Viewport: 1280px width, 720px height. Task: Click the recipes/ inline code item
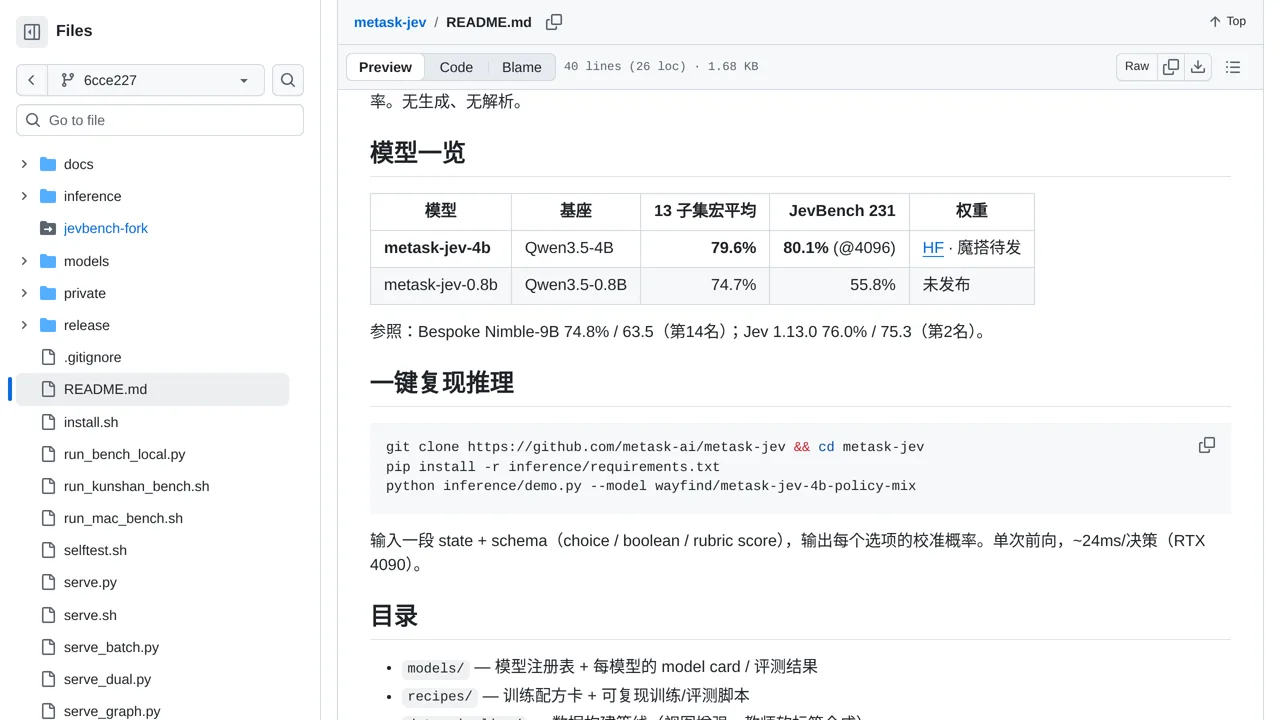tap(440, 697)
